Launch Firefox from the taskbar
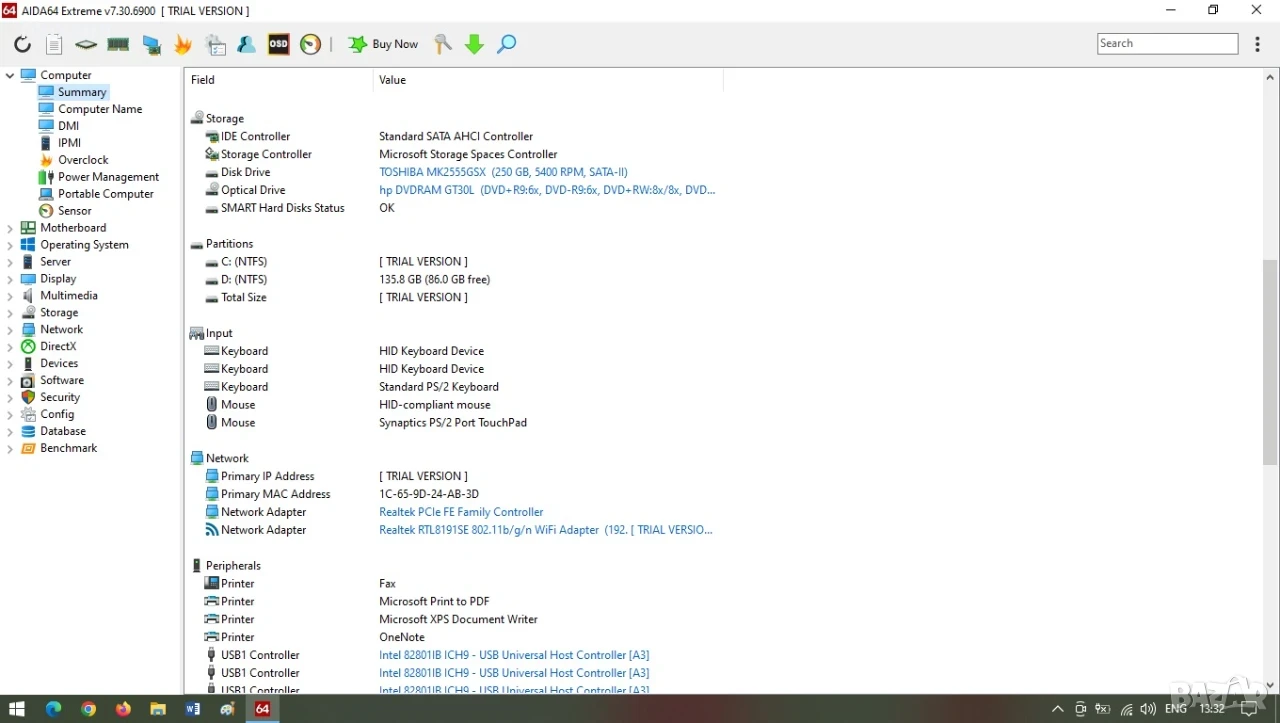This screenshot has width=1280, height=723. click(x=123, y=709)
